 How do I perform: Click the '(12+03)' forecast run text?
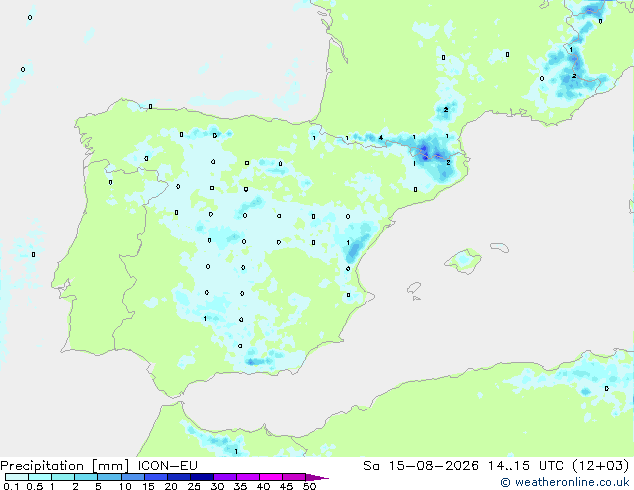point(601,466)
